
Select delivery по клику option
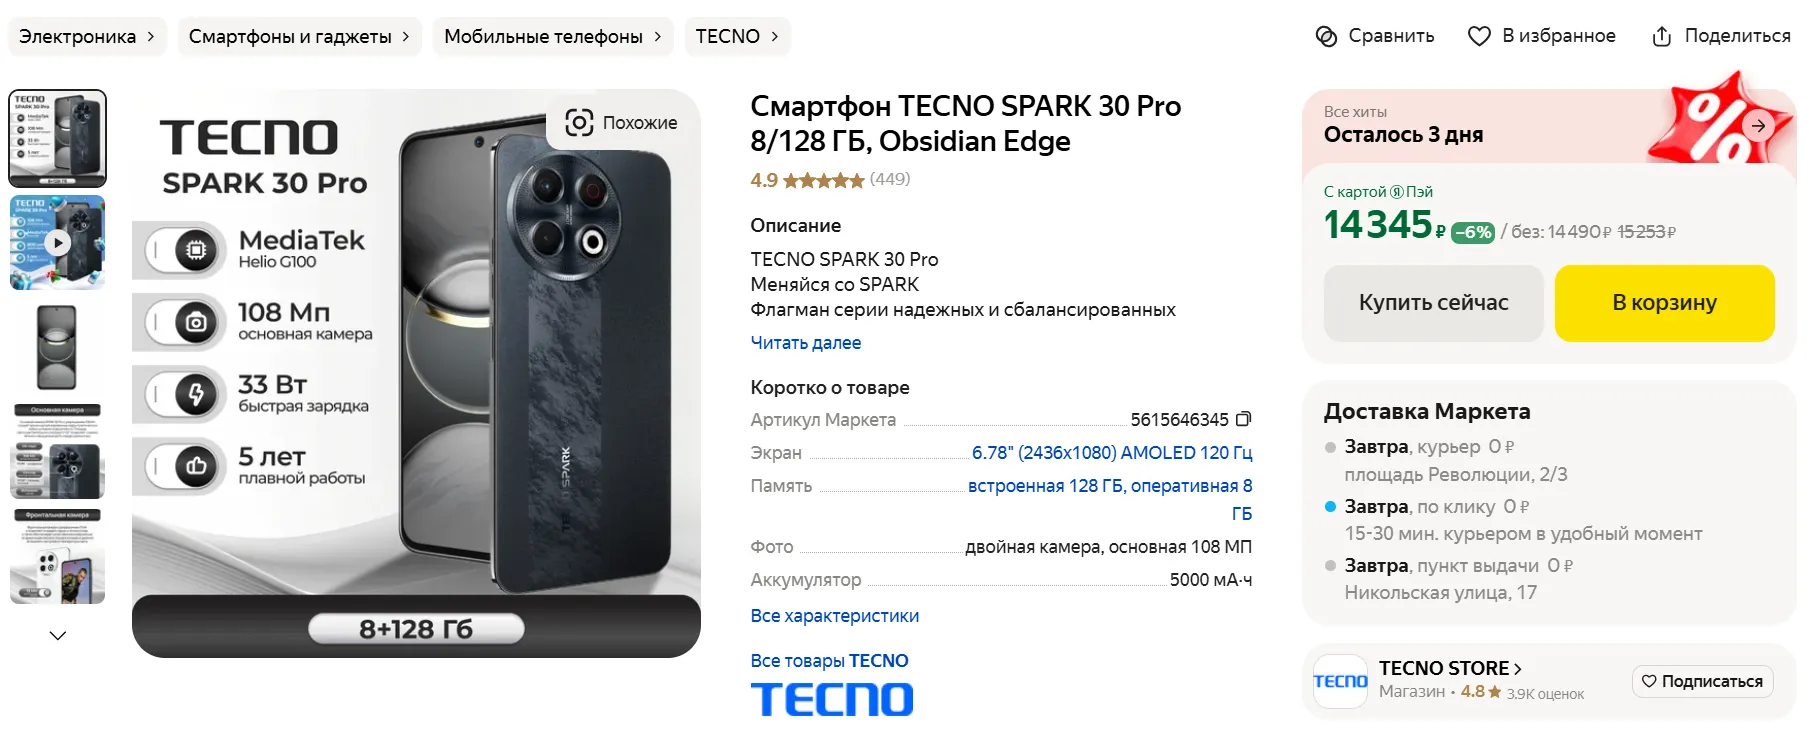coord(1513,520)
